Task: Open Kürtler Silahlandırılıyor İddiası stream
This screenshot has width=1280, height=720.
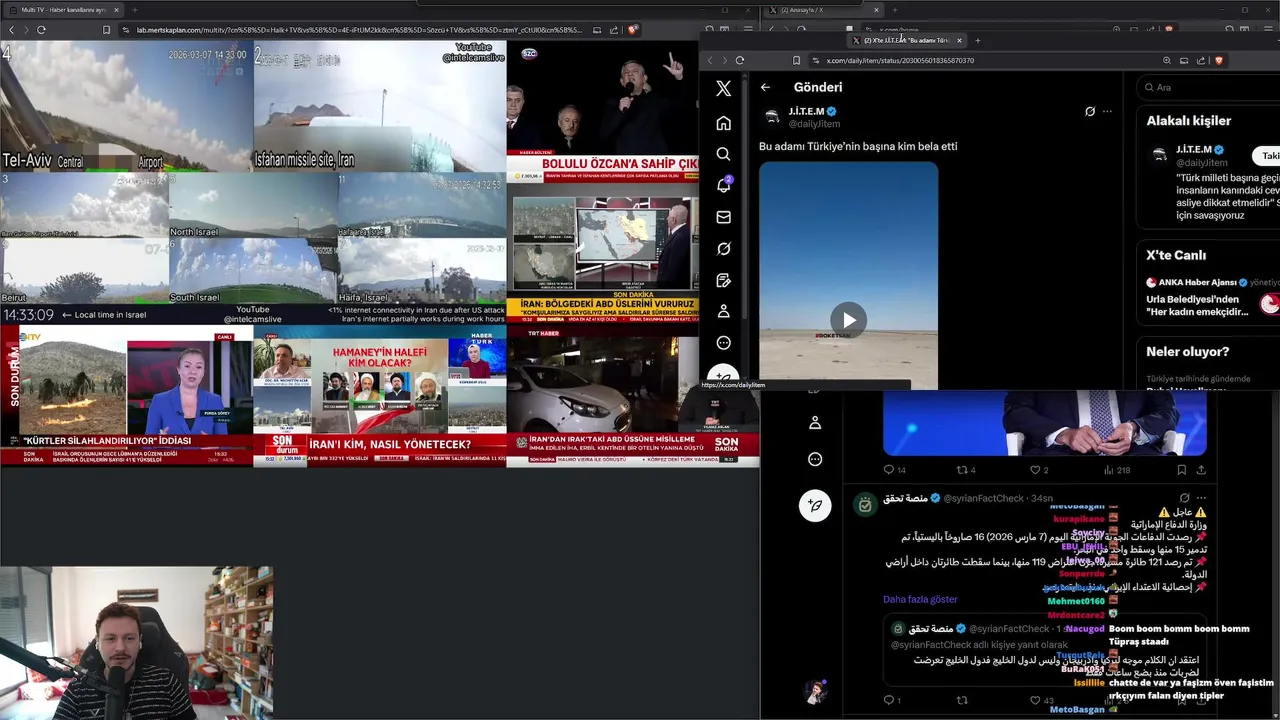Action: [126, 396]
